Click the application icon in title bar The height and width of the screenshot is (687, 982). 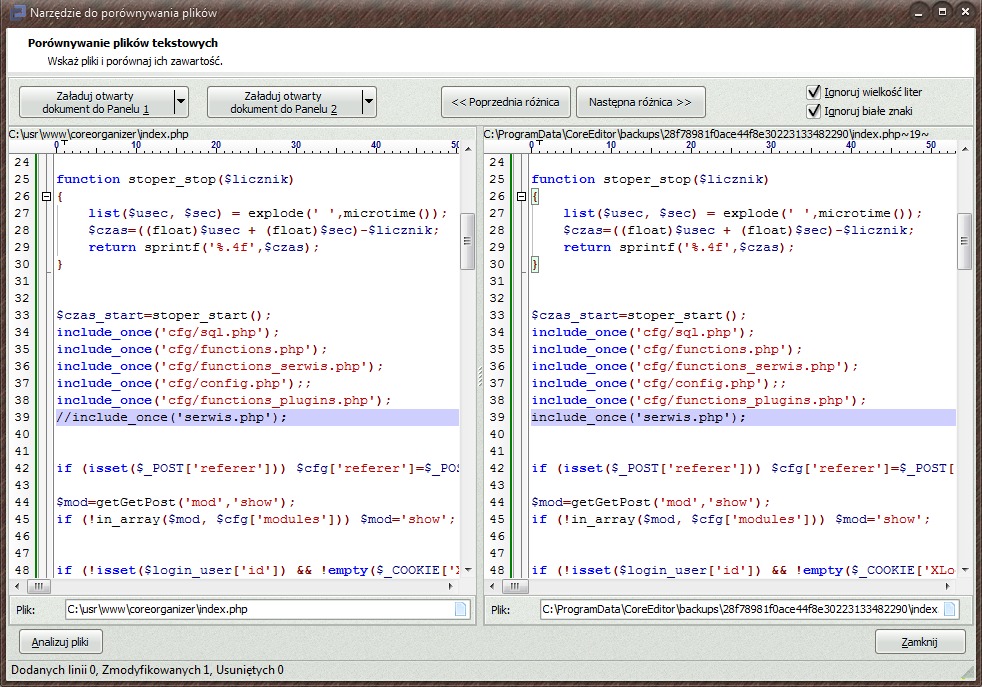pos(18,13)
